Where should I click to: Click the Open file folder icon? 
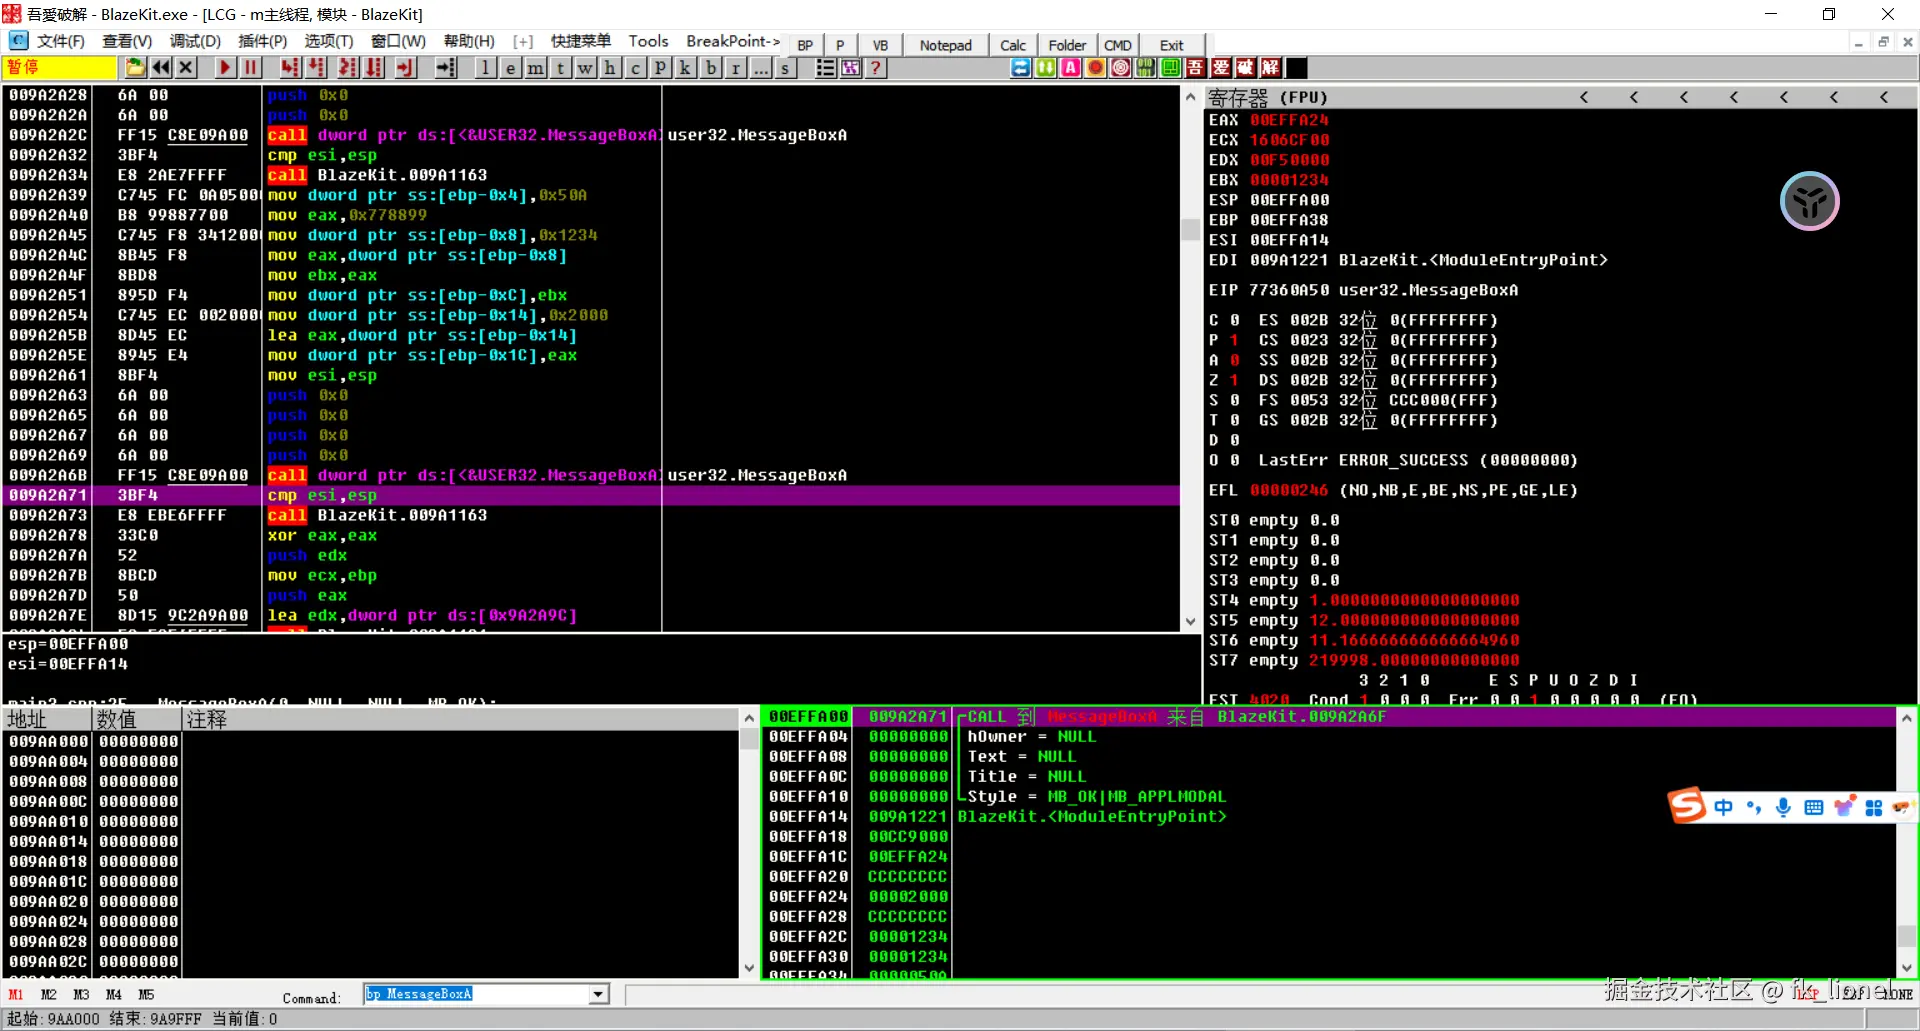pyautogui.click(x=135, y=68)
